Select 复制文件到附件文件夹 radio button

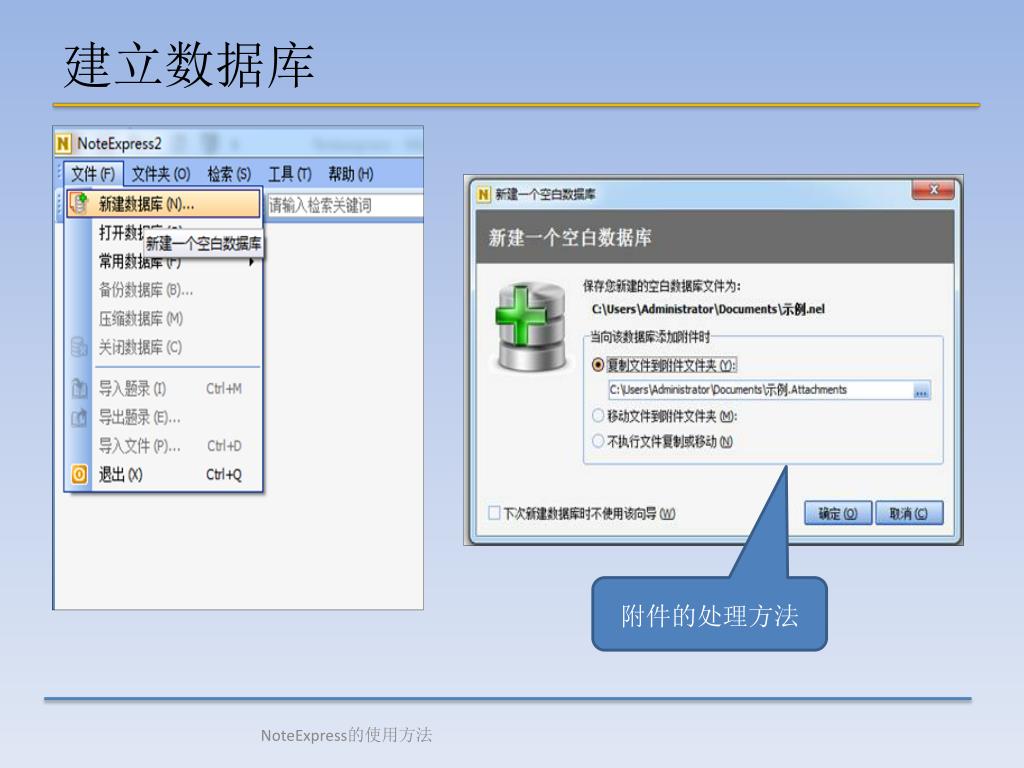[x=598, y=365]
